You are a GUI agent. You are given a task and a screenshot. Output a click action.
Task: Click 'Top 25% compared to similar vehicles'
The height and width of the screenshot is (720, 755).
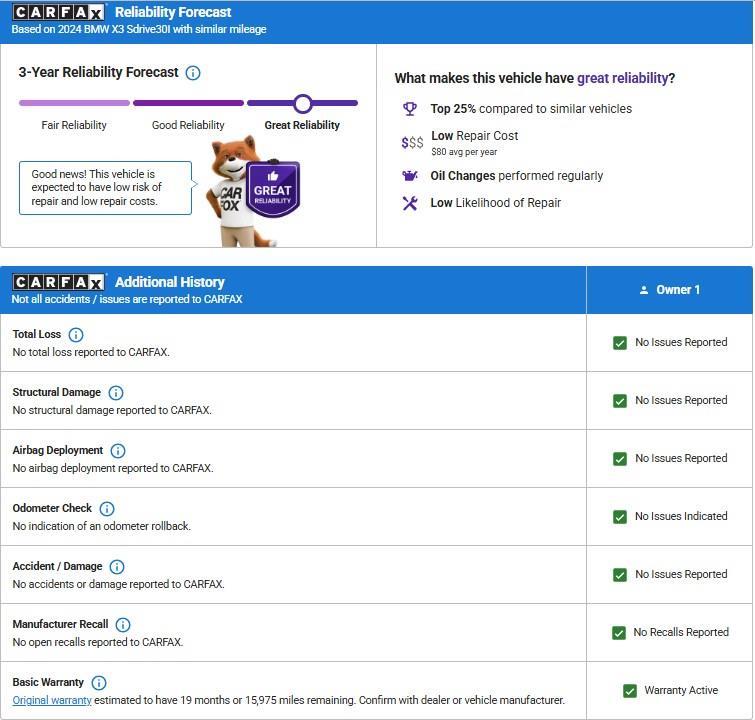pos(531,109)
